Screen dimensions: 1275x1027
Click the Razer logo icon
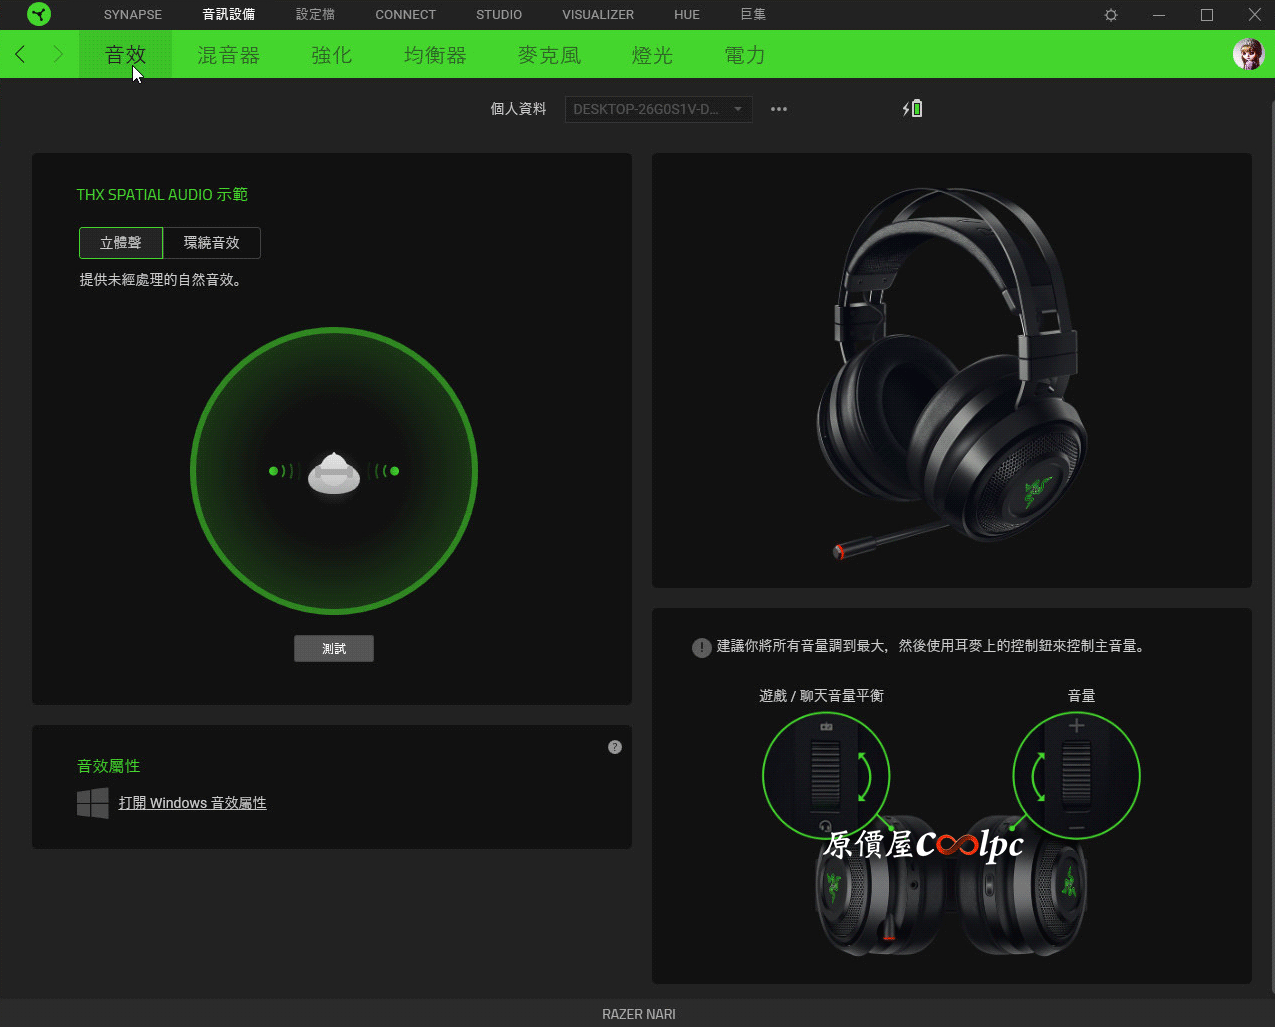[x=39, y=14]
